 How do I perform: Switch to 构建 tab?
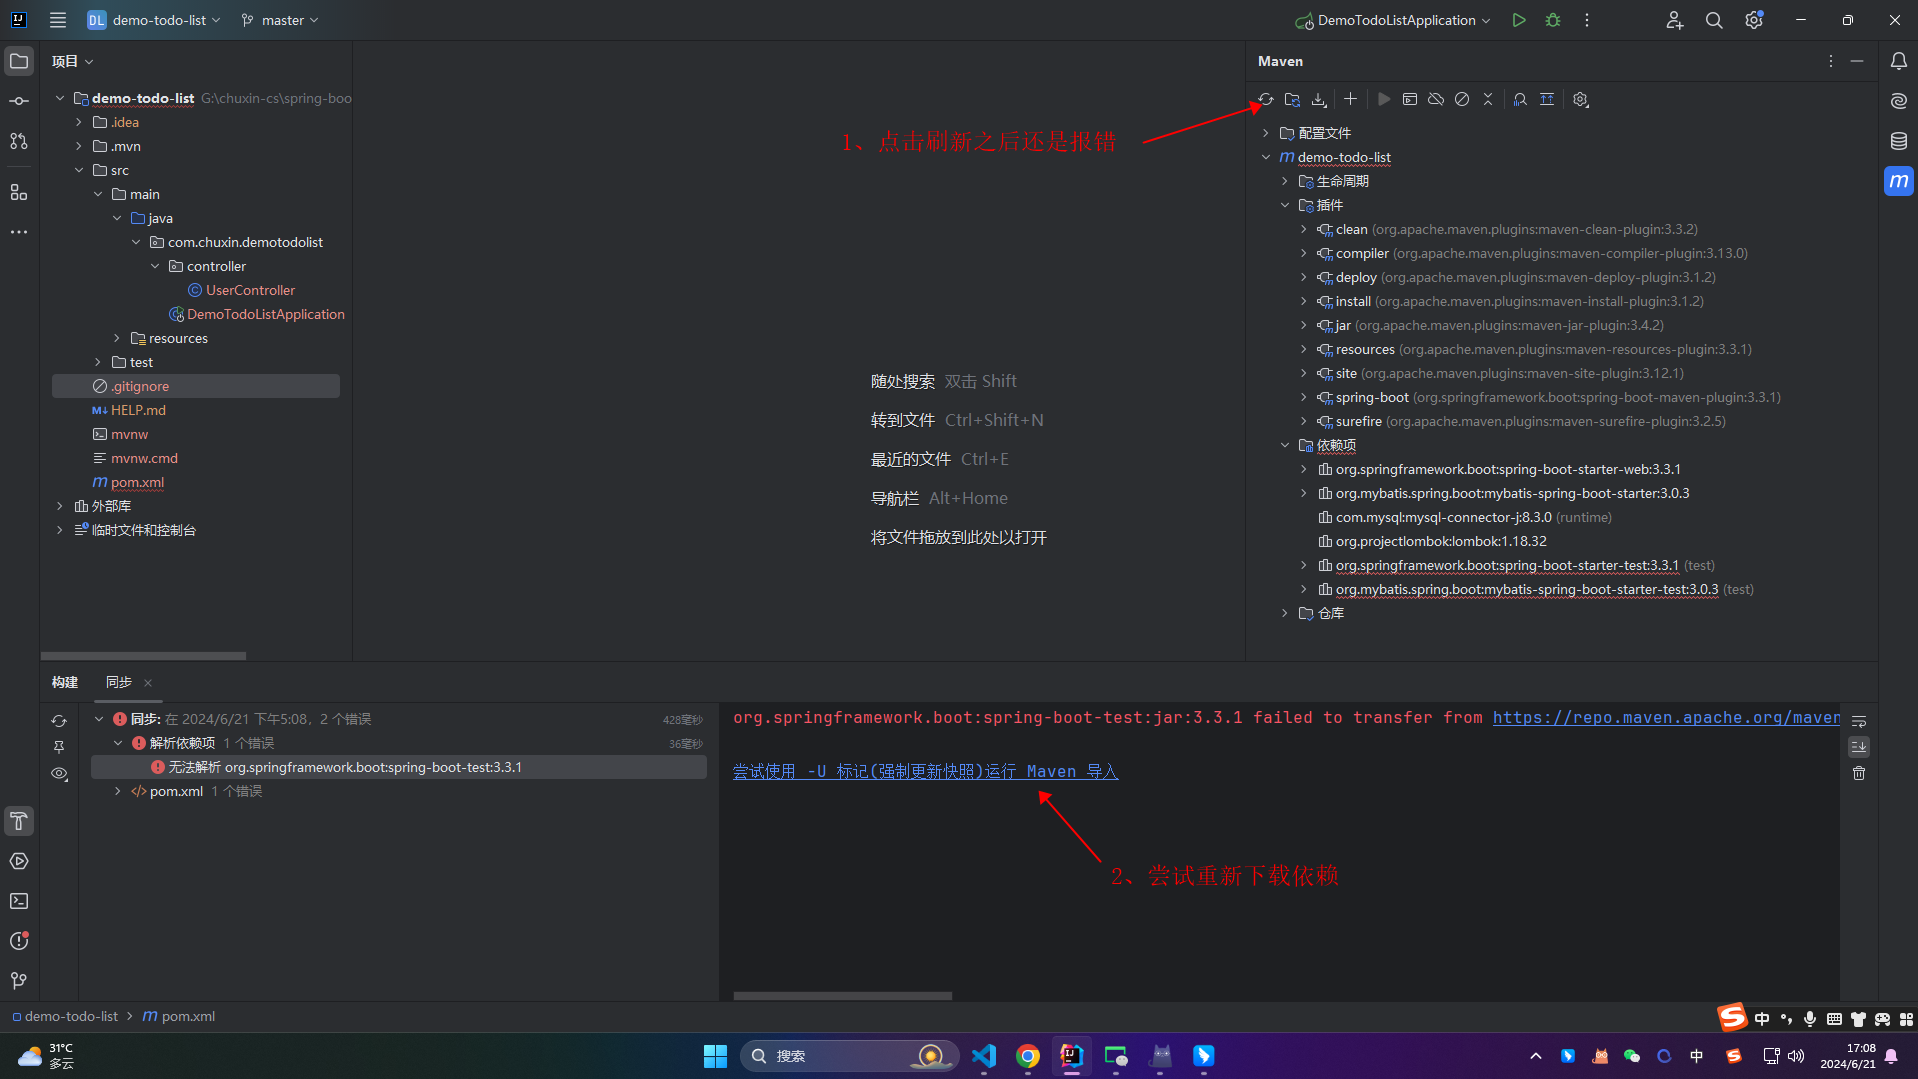point(65,682)
